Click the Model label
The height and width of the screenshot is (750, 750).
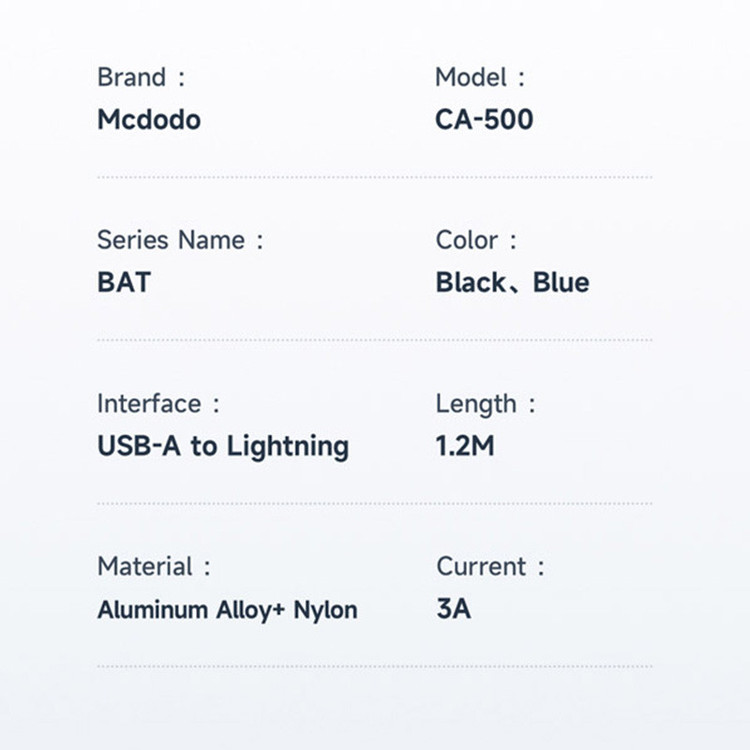pos(479,77)
